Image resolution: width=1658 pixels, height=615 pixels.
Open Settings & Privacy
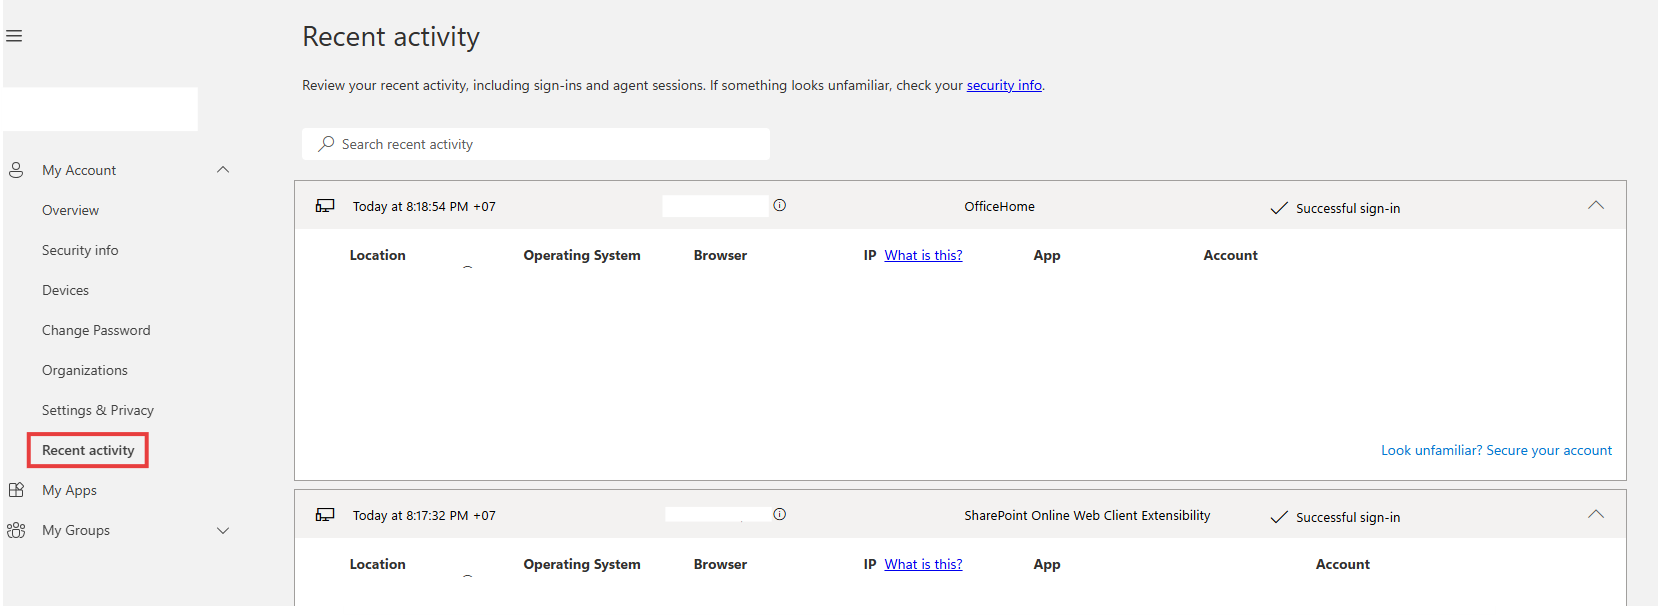coord(98,410)
